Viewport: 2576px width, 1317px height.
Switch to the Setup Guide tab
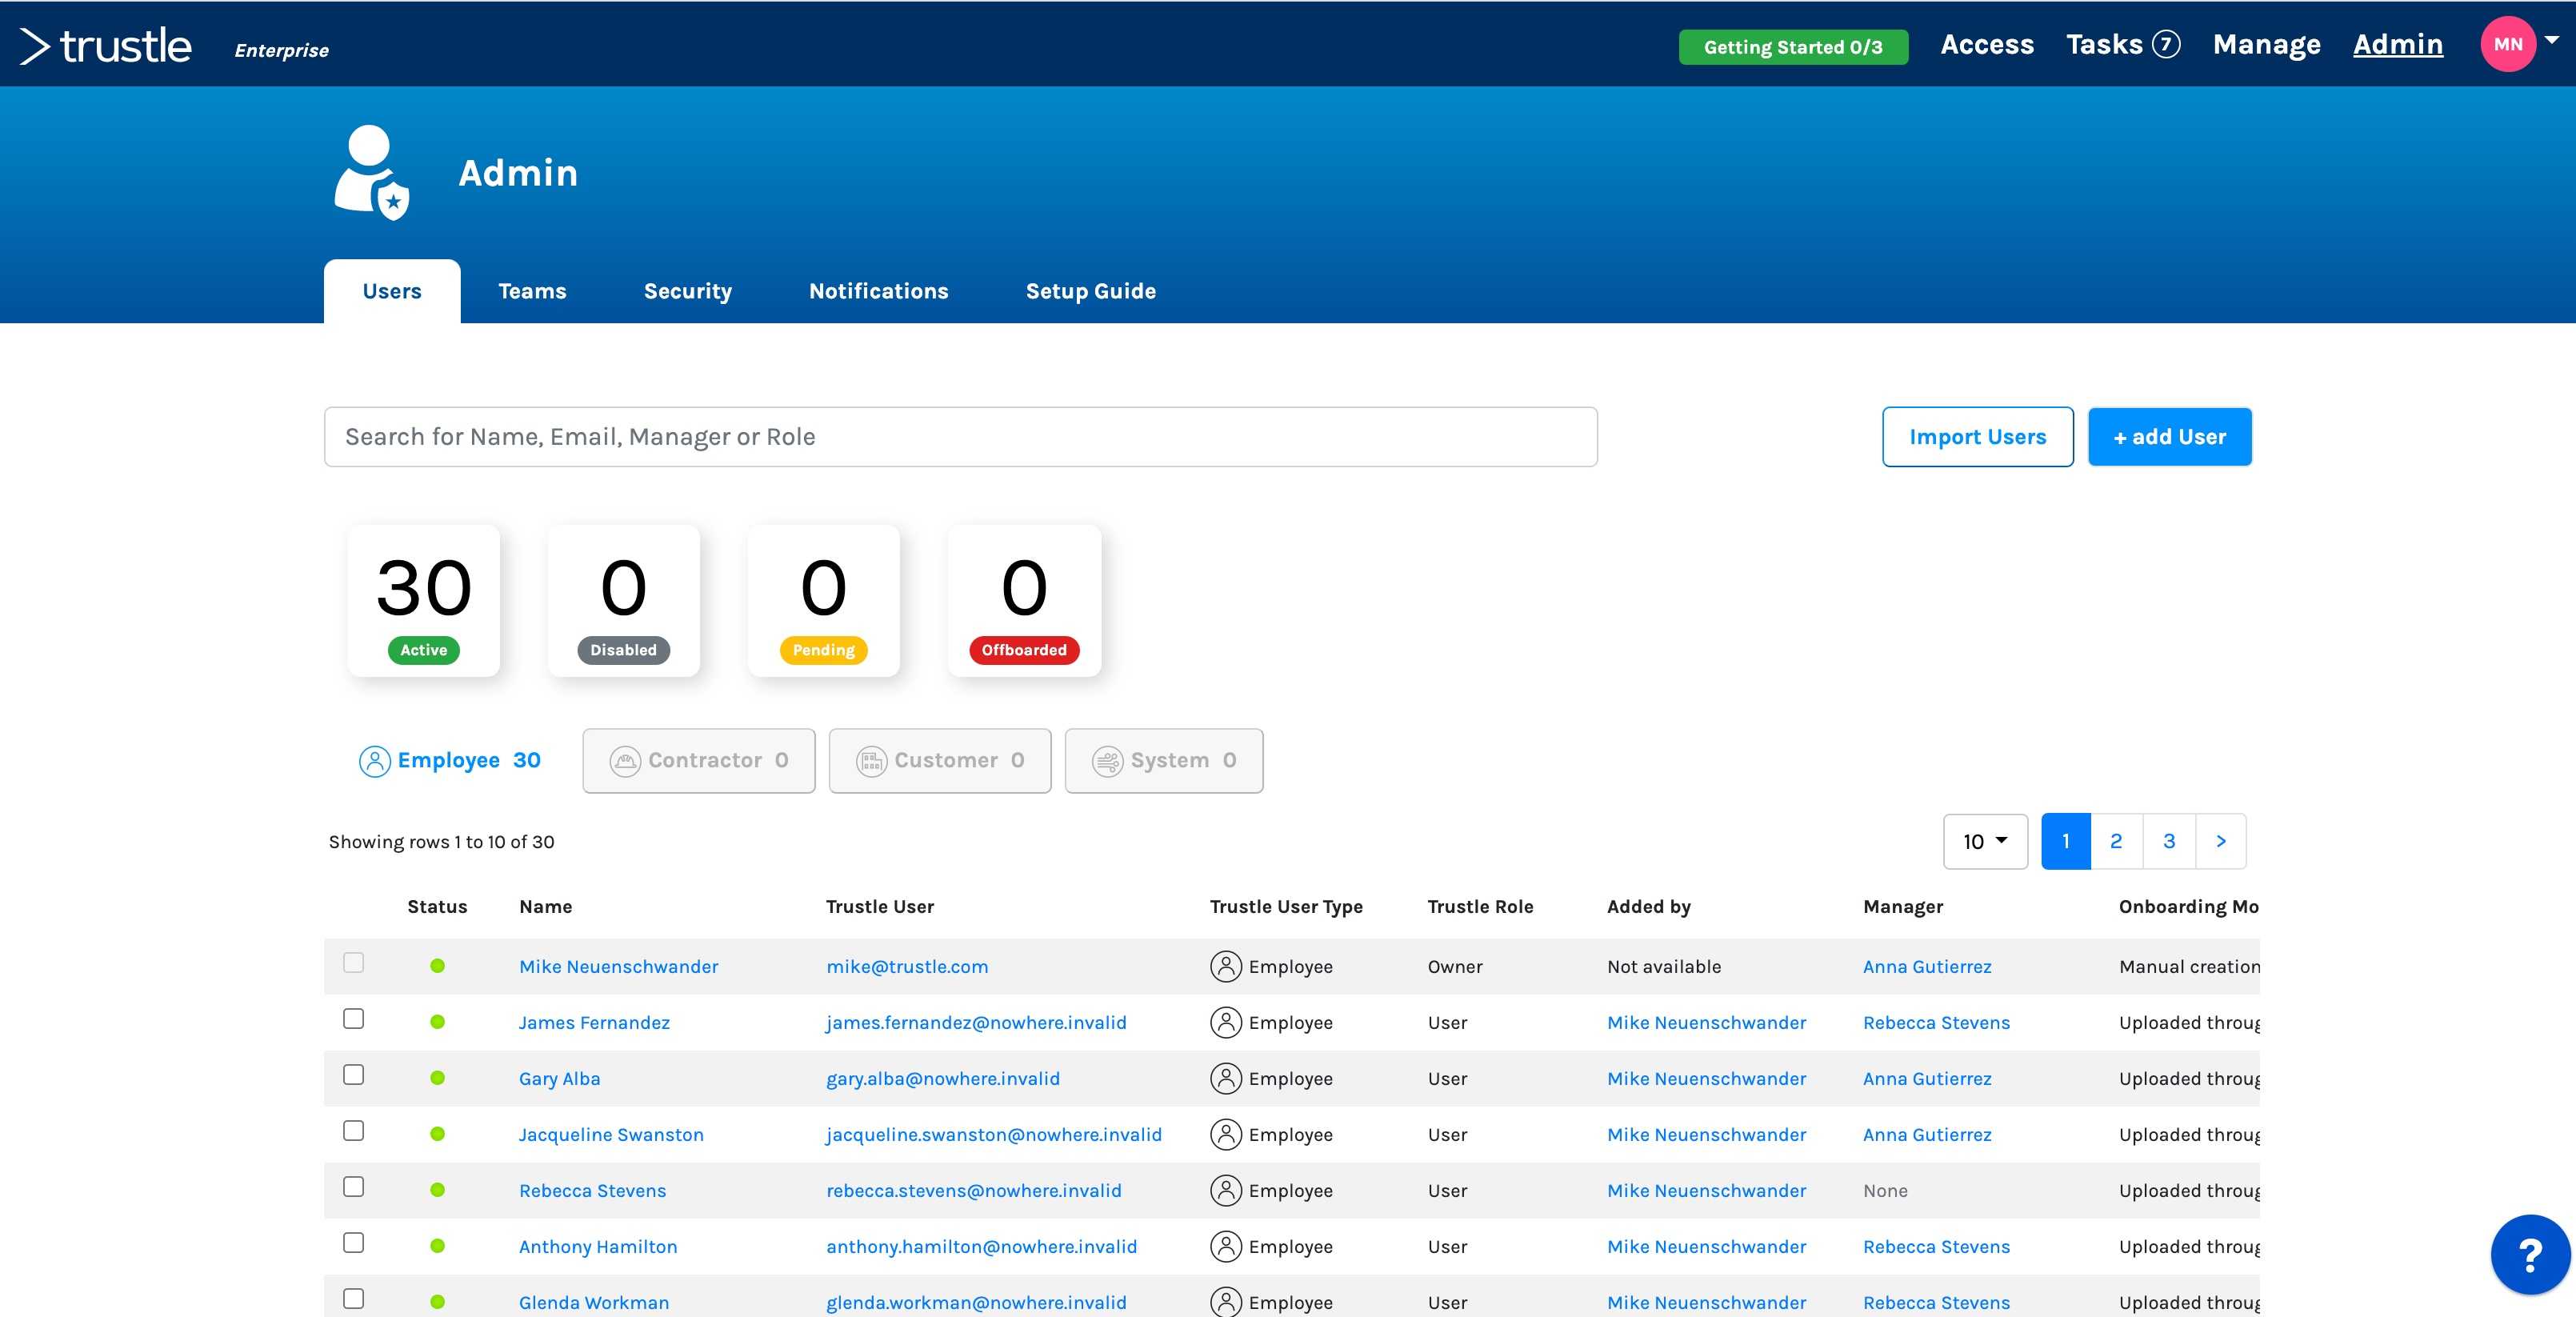tap(1091, 291)
